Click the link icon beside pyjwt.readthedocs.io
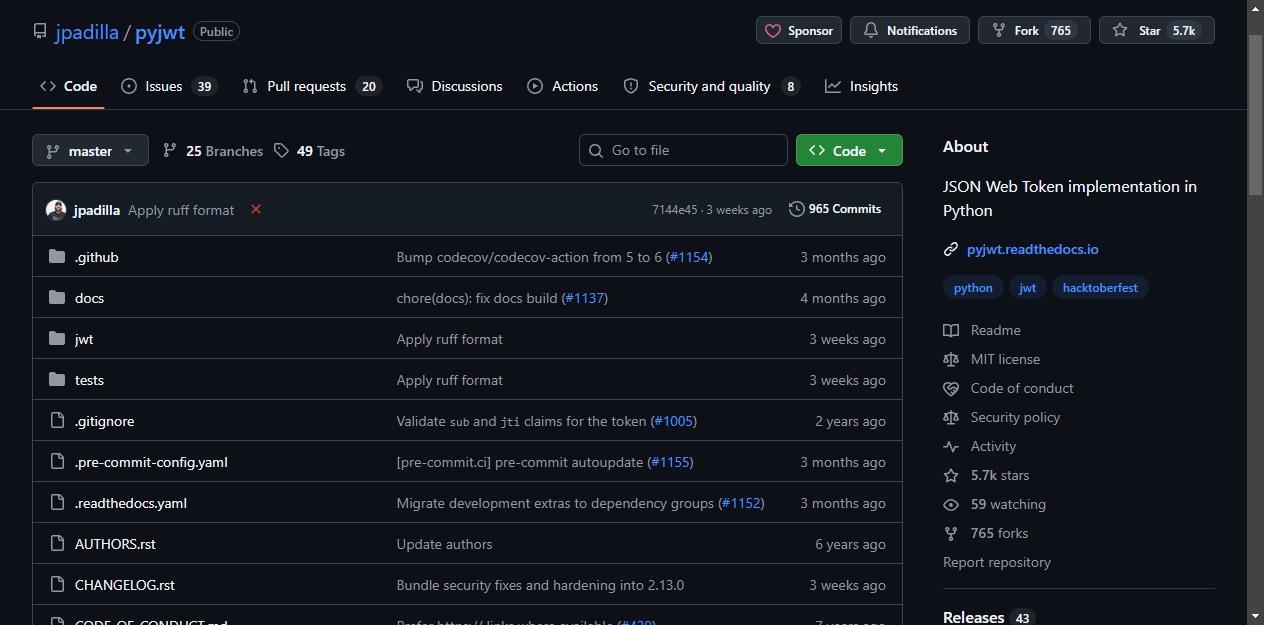 point(951,249)
